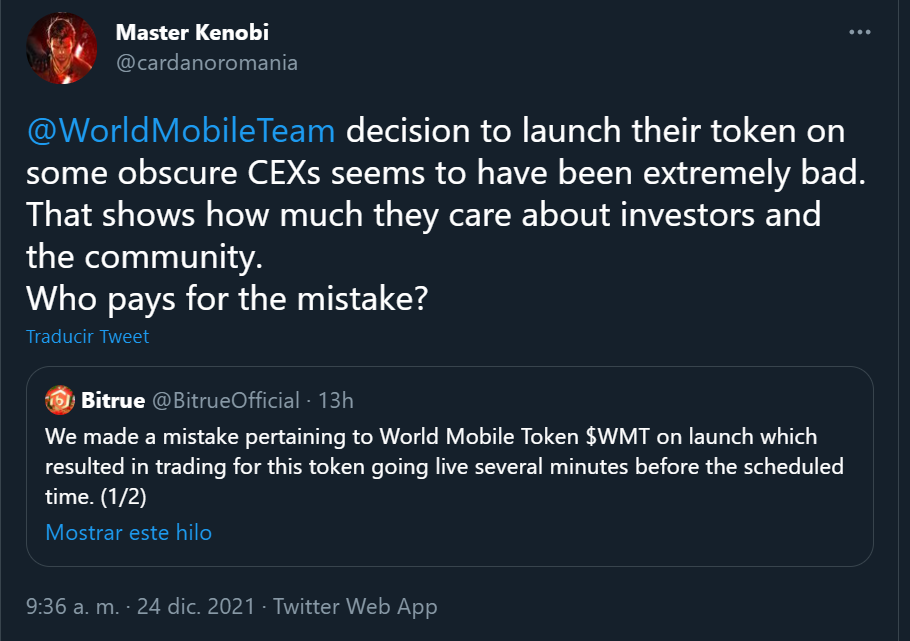Click the Bitrue logo avatar
This screenshot has width=910, height=641.
tap(60, 400)
